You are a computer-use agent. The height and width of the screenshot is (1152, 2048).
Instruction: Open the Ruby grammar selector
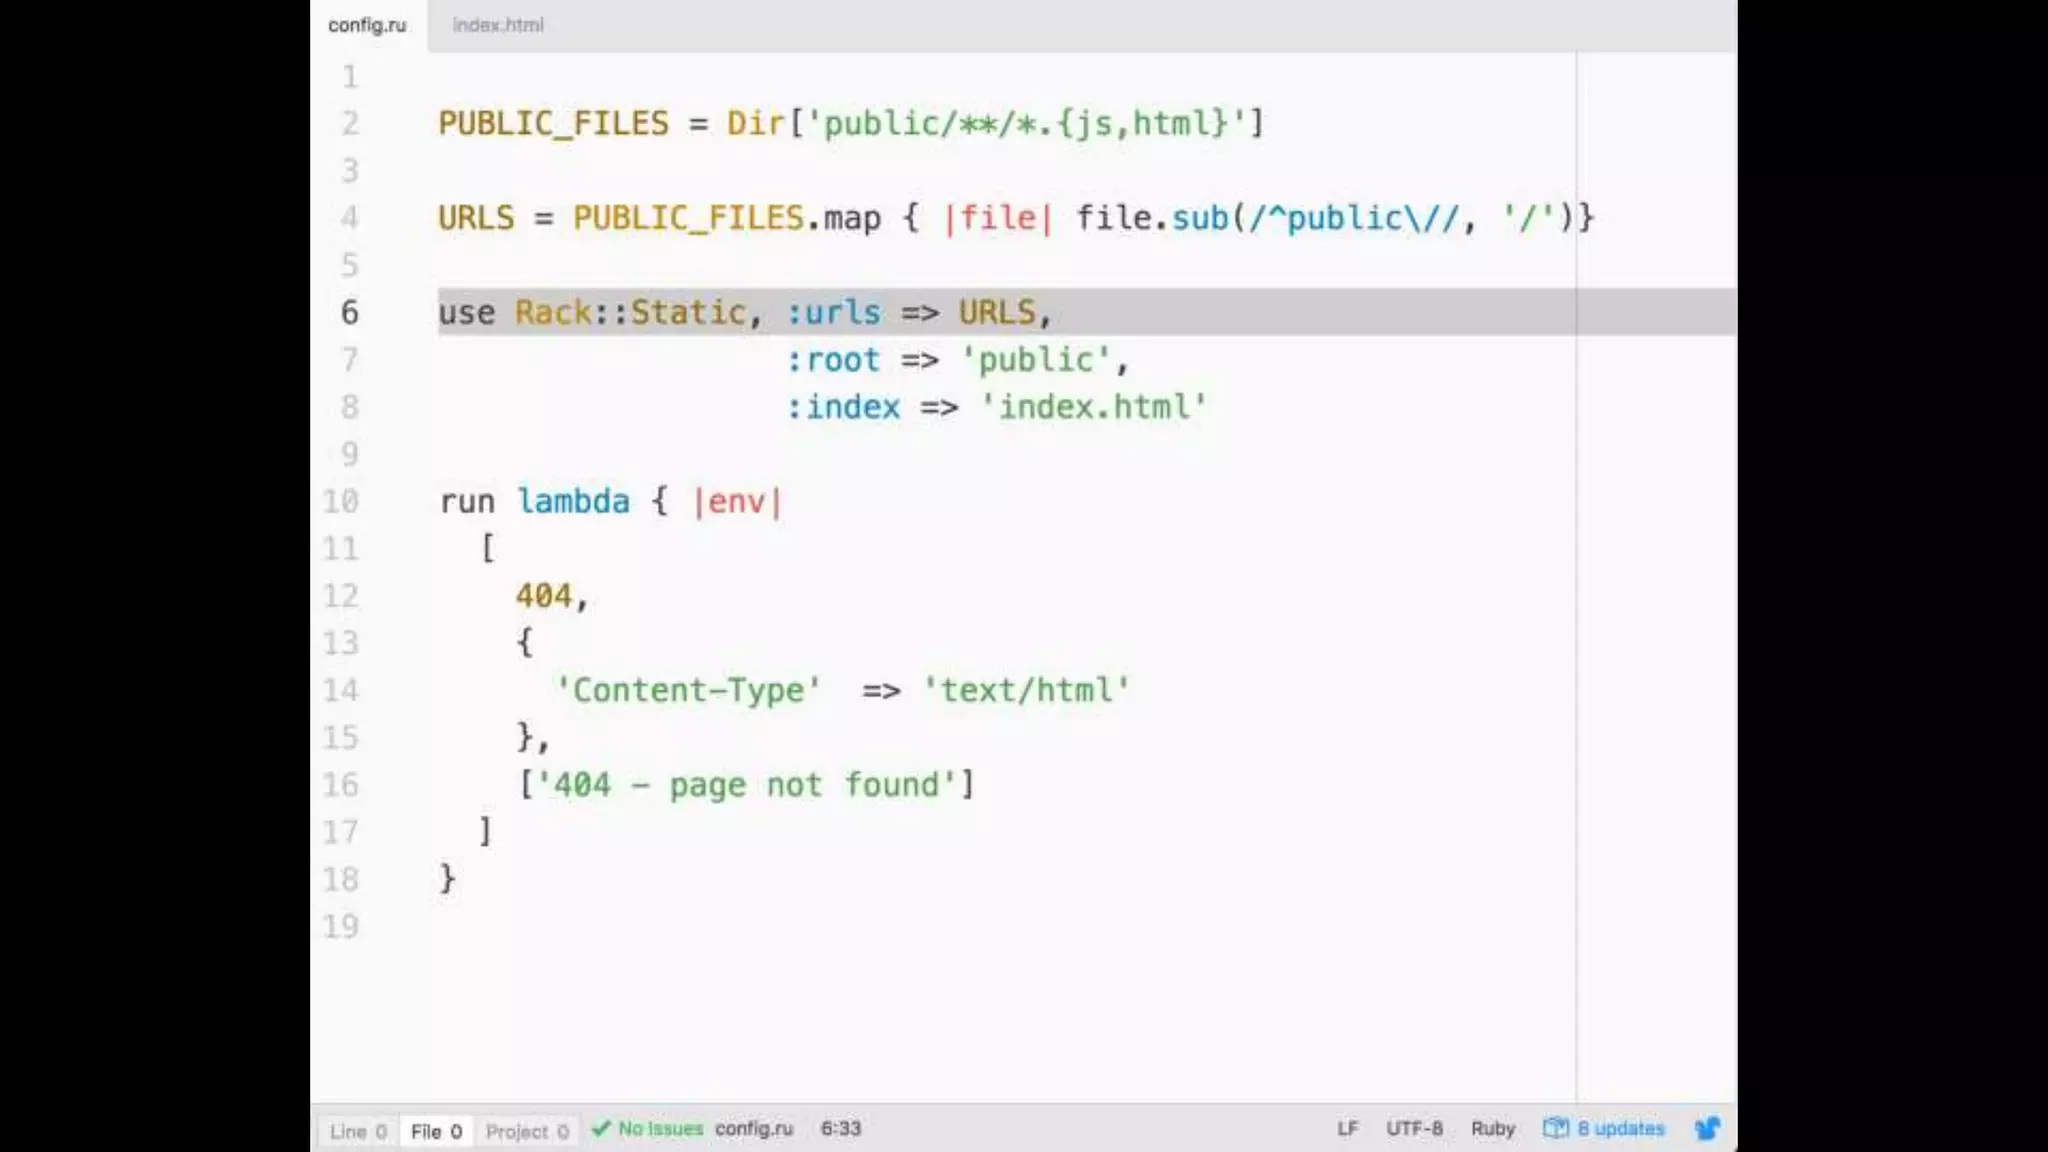point(1493,1129)
